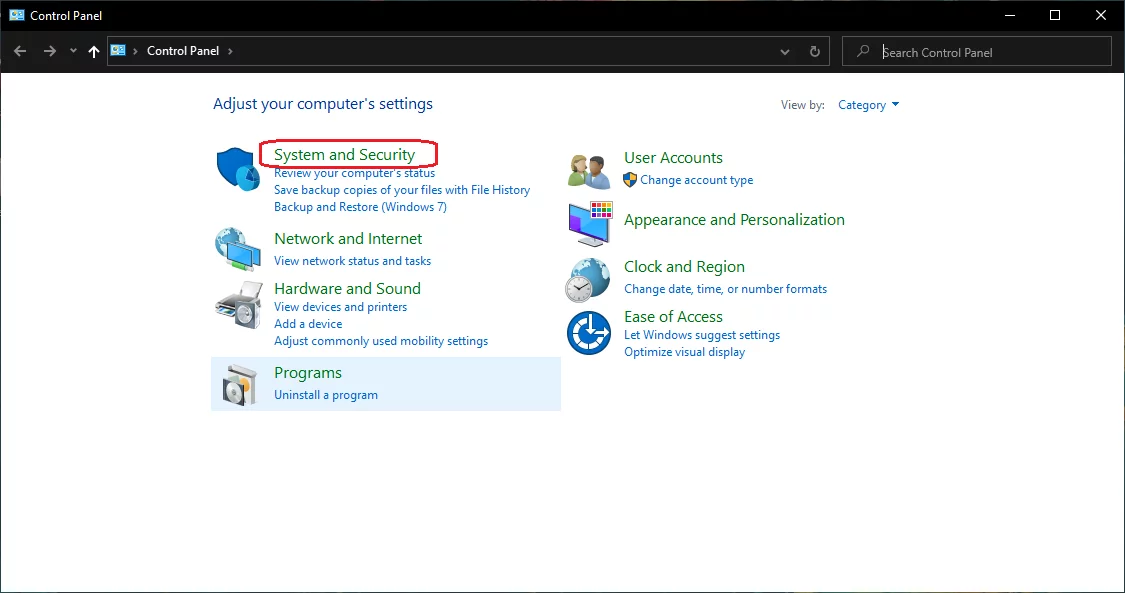Viewport: 1125px width, 593px height.
Task: Open the Recent locations dropdown arrow
Action: click(73, 51)
